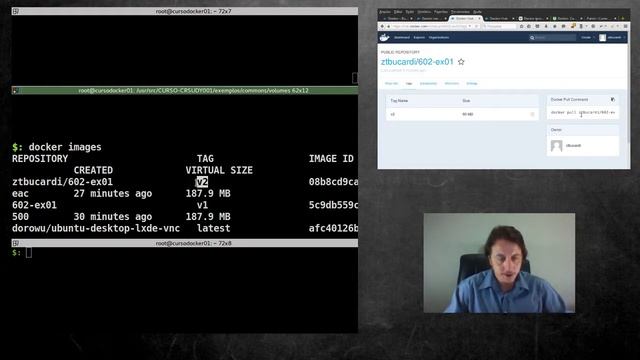
Task: Open the new tab plus button in browser
Action: 622,18
